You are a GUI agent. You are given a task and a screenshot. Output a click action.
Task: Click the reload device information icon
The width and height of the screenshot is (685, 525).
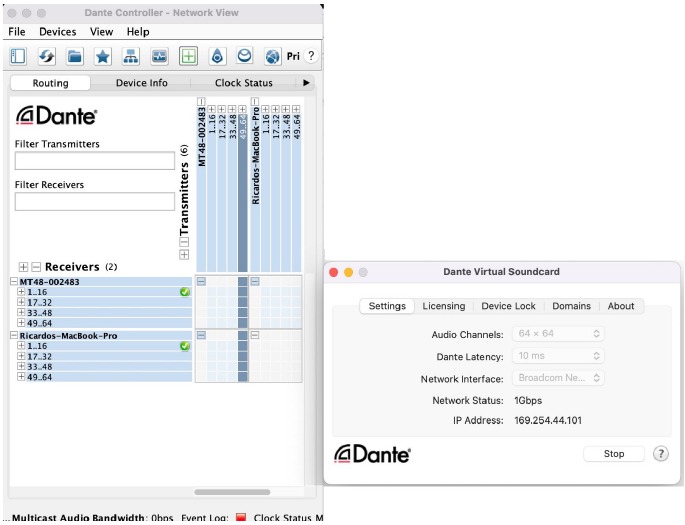tap(46, 56)
